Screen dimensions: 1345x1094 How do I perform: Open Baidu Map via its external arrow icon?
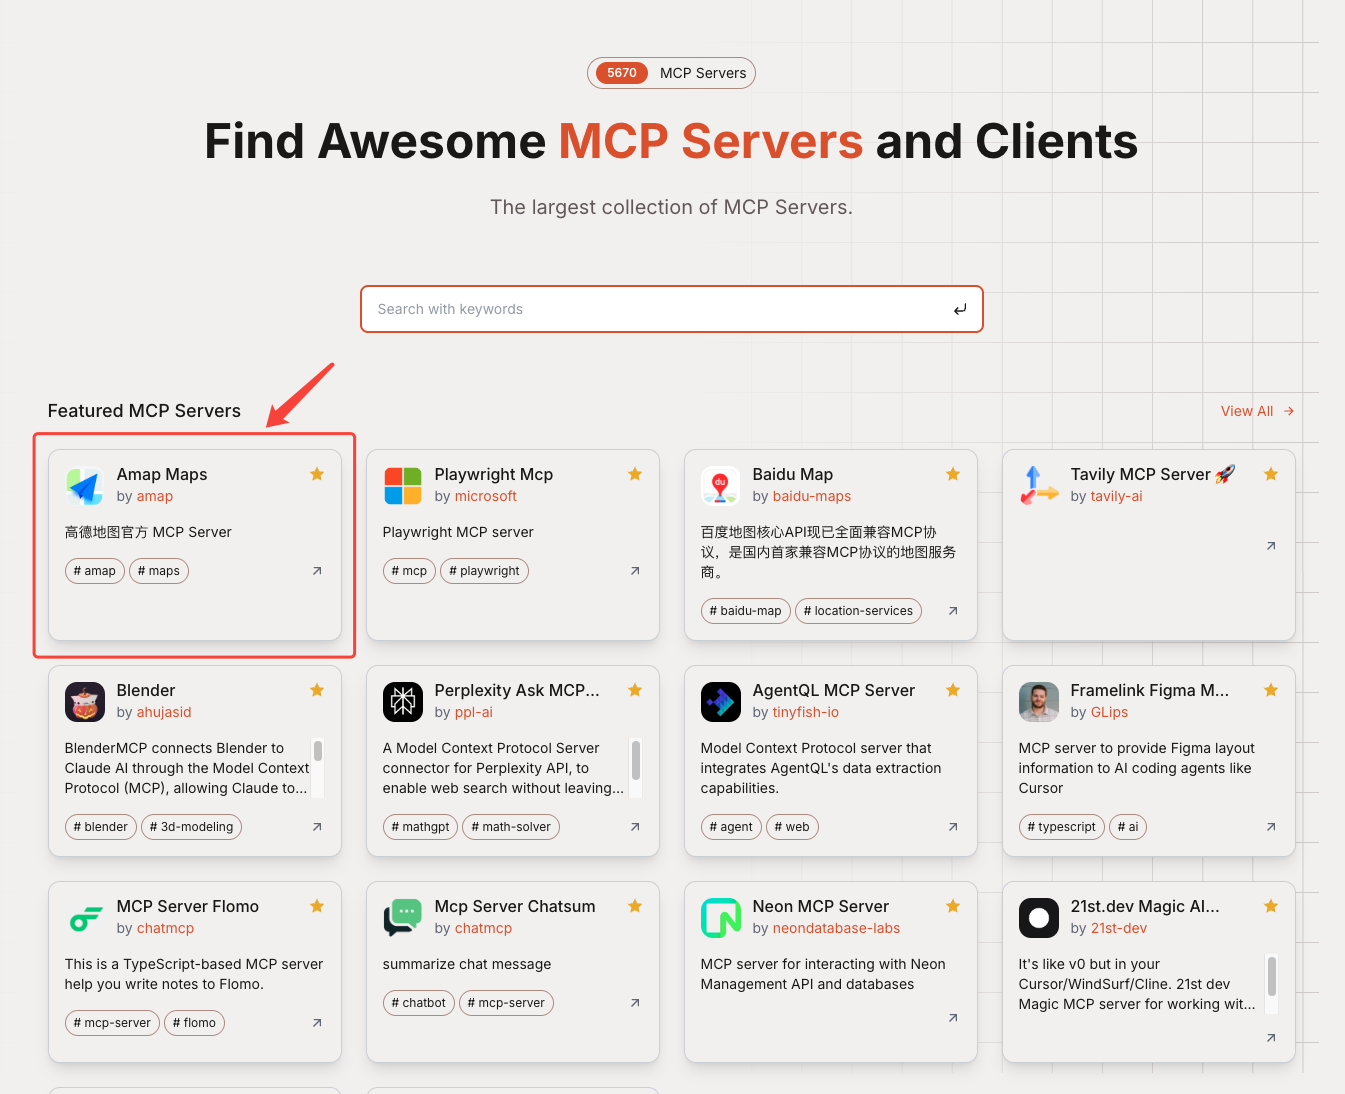(953, 611)
